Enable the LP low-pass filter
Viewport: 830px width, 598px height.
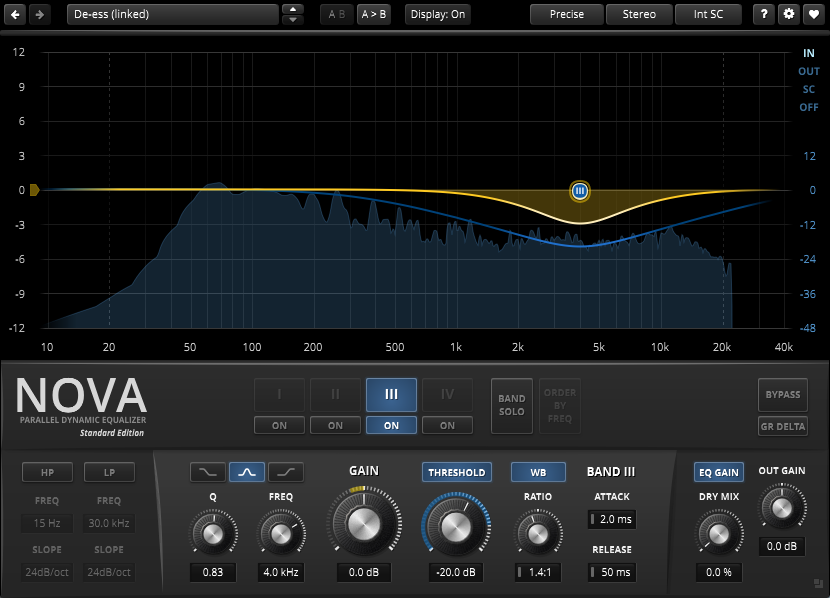109,472
